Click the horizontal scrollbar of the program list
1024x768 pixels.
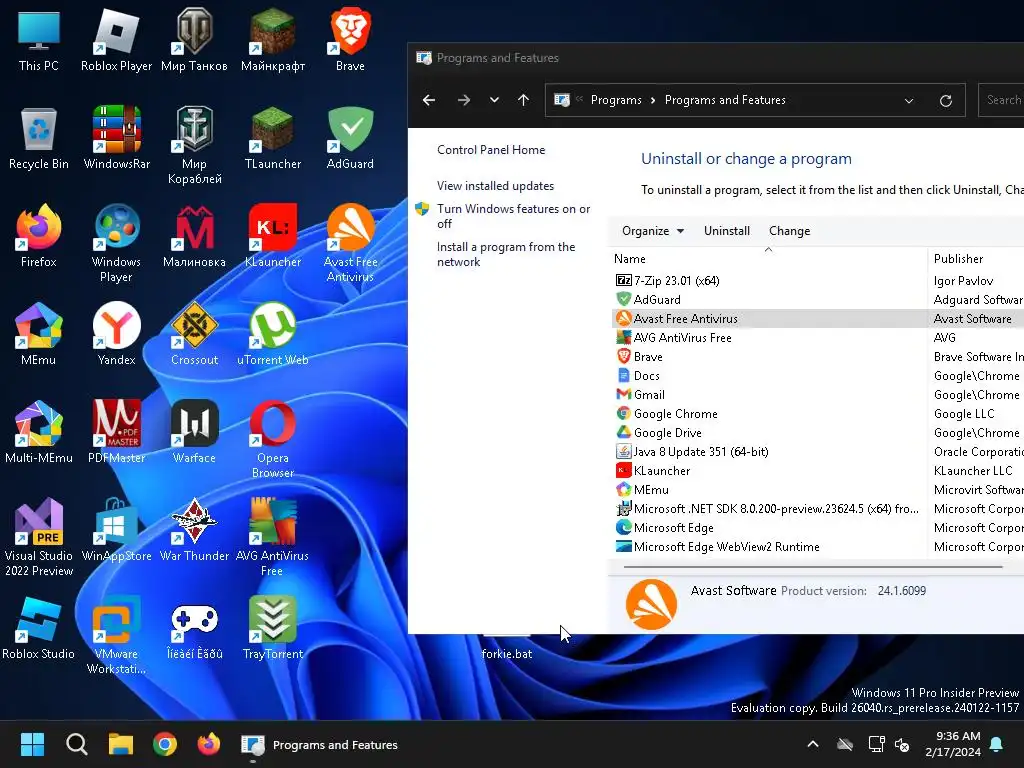[x=813, y=567]
